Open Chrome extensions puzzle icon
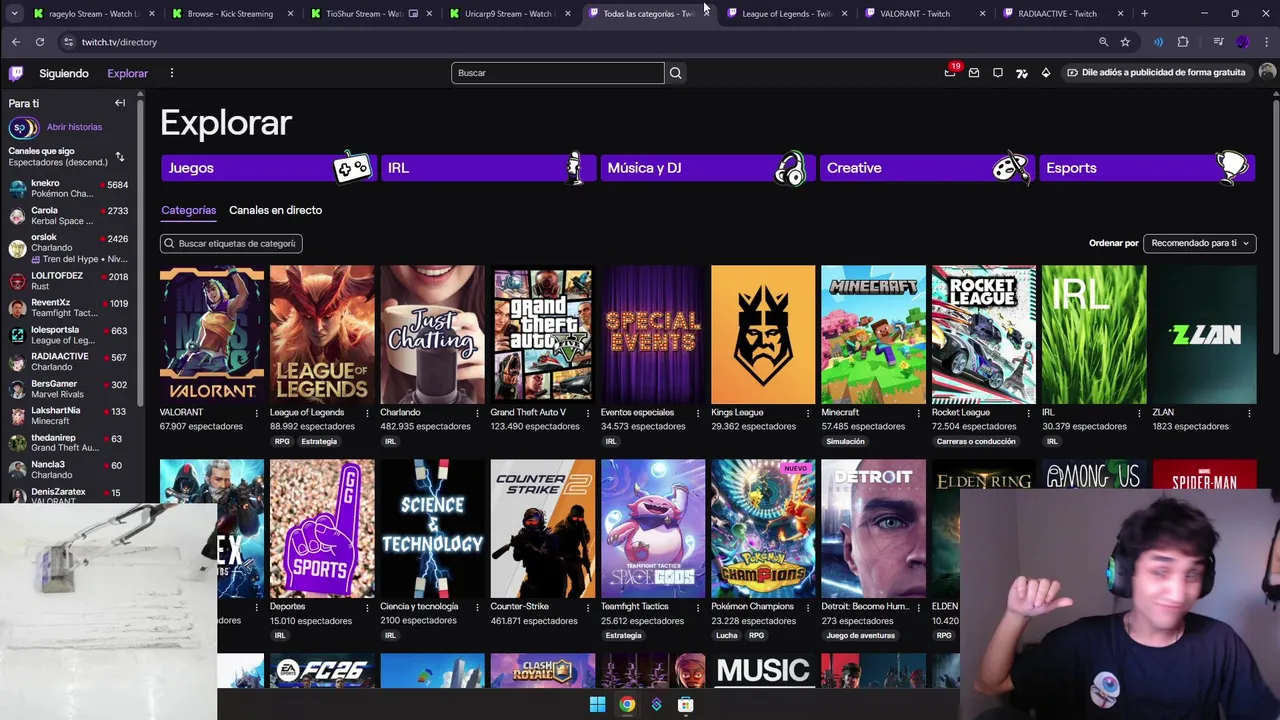The height and width of the screenshot is (720, 1280). point(1183,42)
